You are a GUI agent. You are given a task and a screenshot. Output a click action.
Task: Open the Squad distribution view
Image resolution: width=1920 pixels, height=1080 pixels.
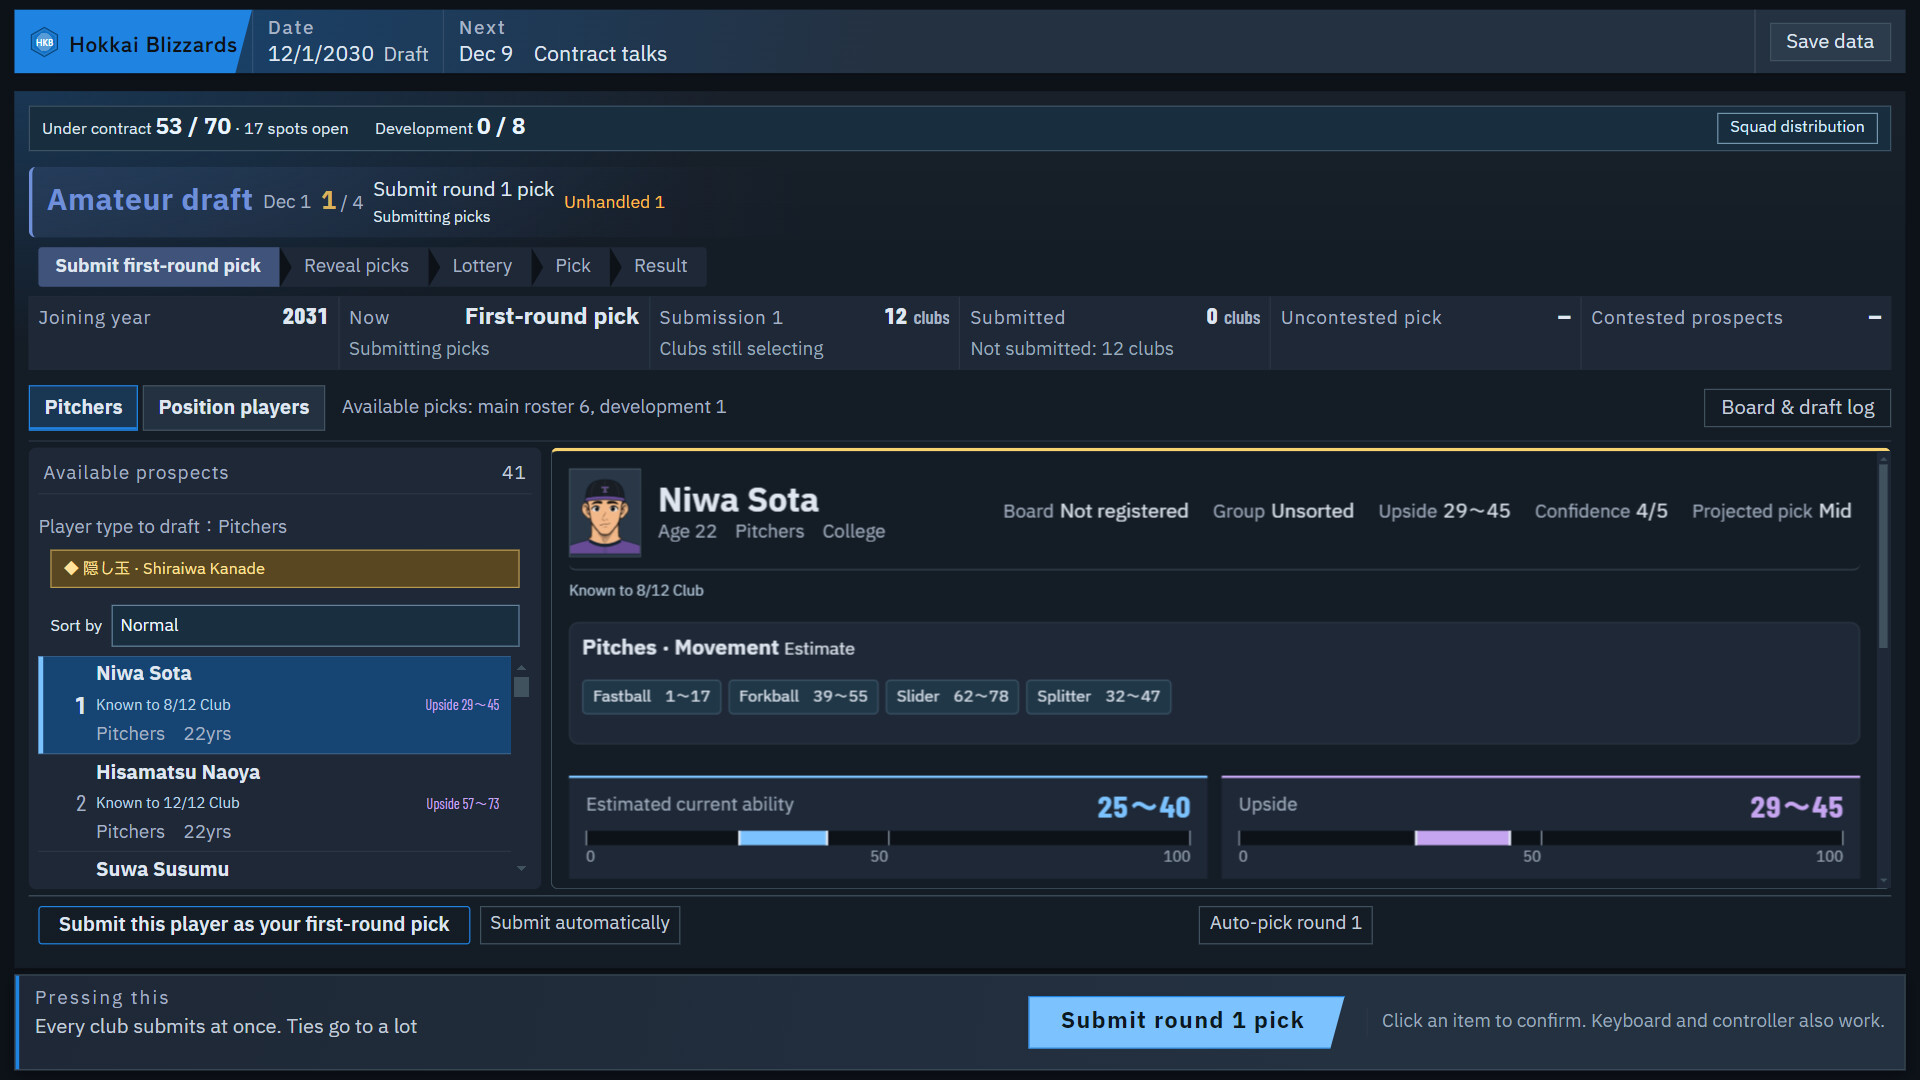click(x=1796, y=127)
